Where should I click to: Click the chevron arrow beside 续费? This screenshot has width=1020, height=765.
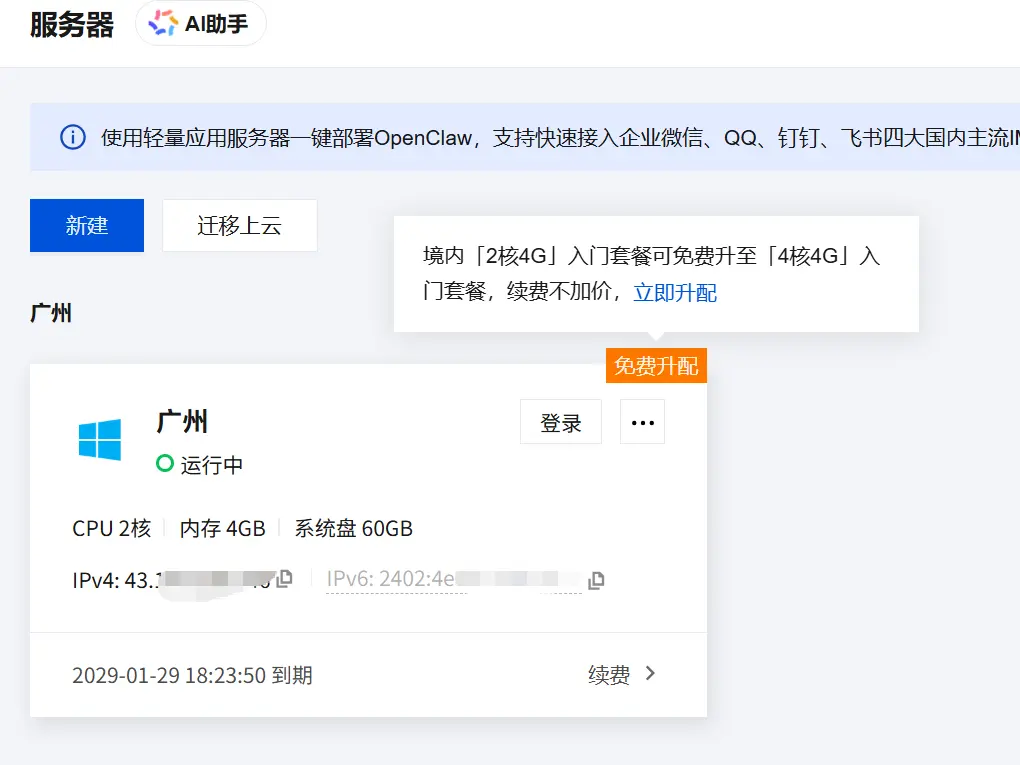tap(650, 673)
